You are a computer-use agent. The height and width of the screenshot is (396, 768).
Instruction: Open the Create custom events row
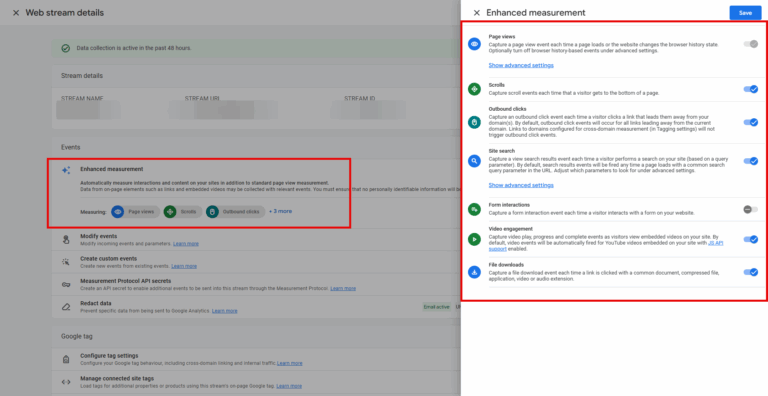click(256, 262)
